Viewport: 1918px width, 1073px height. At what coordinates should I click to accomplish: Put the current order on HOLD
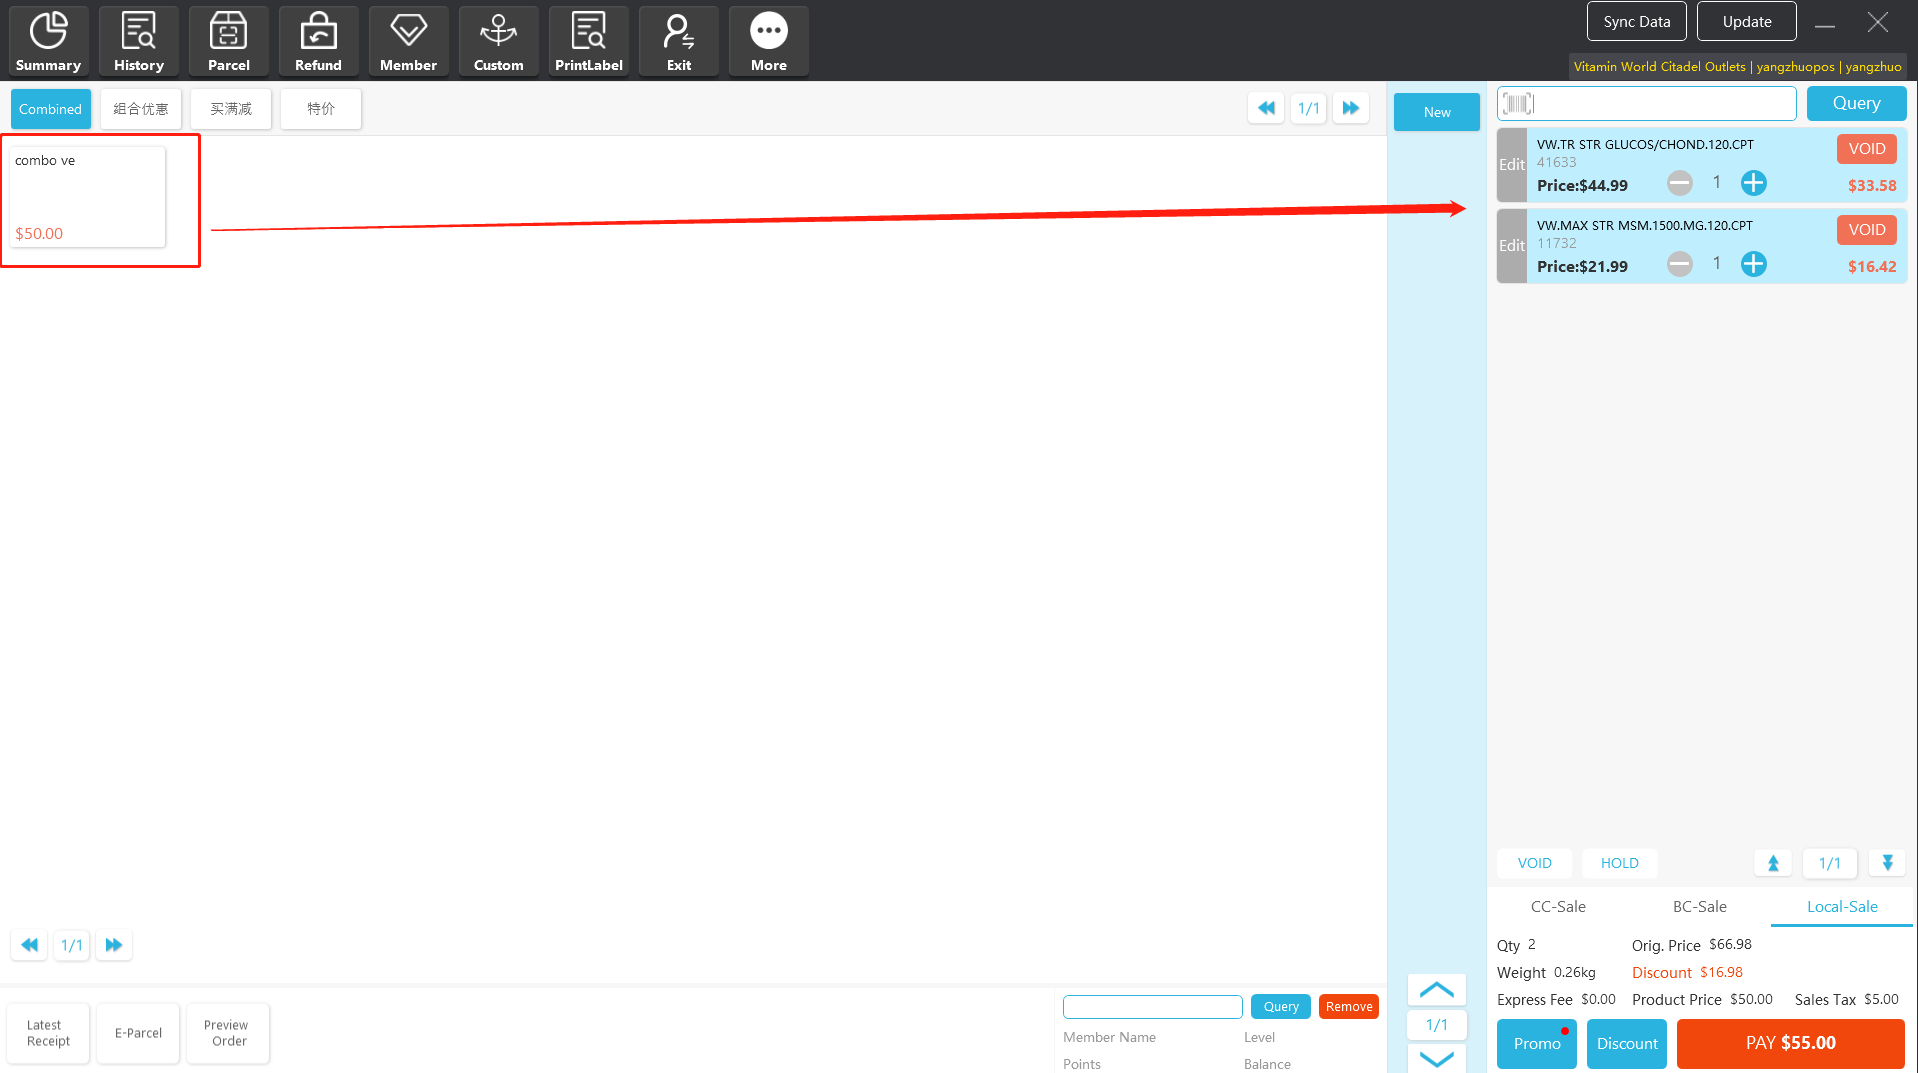click(1619, 863)
